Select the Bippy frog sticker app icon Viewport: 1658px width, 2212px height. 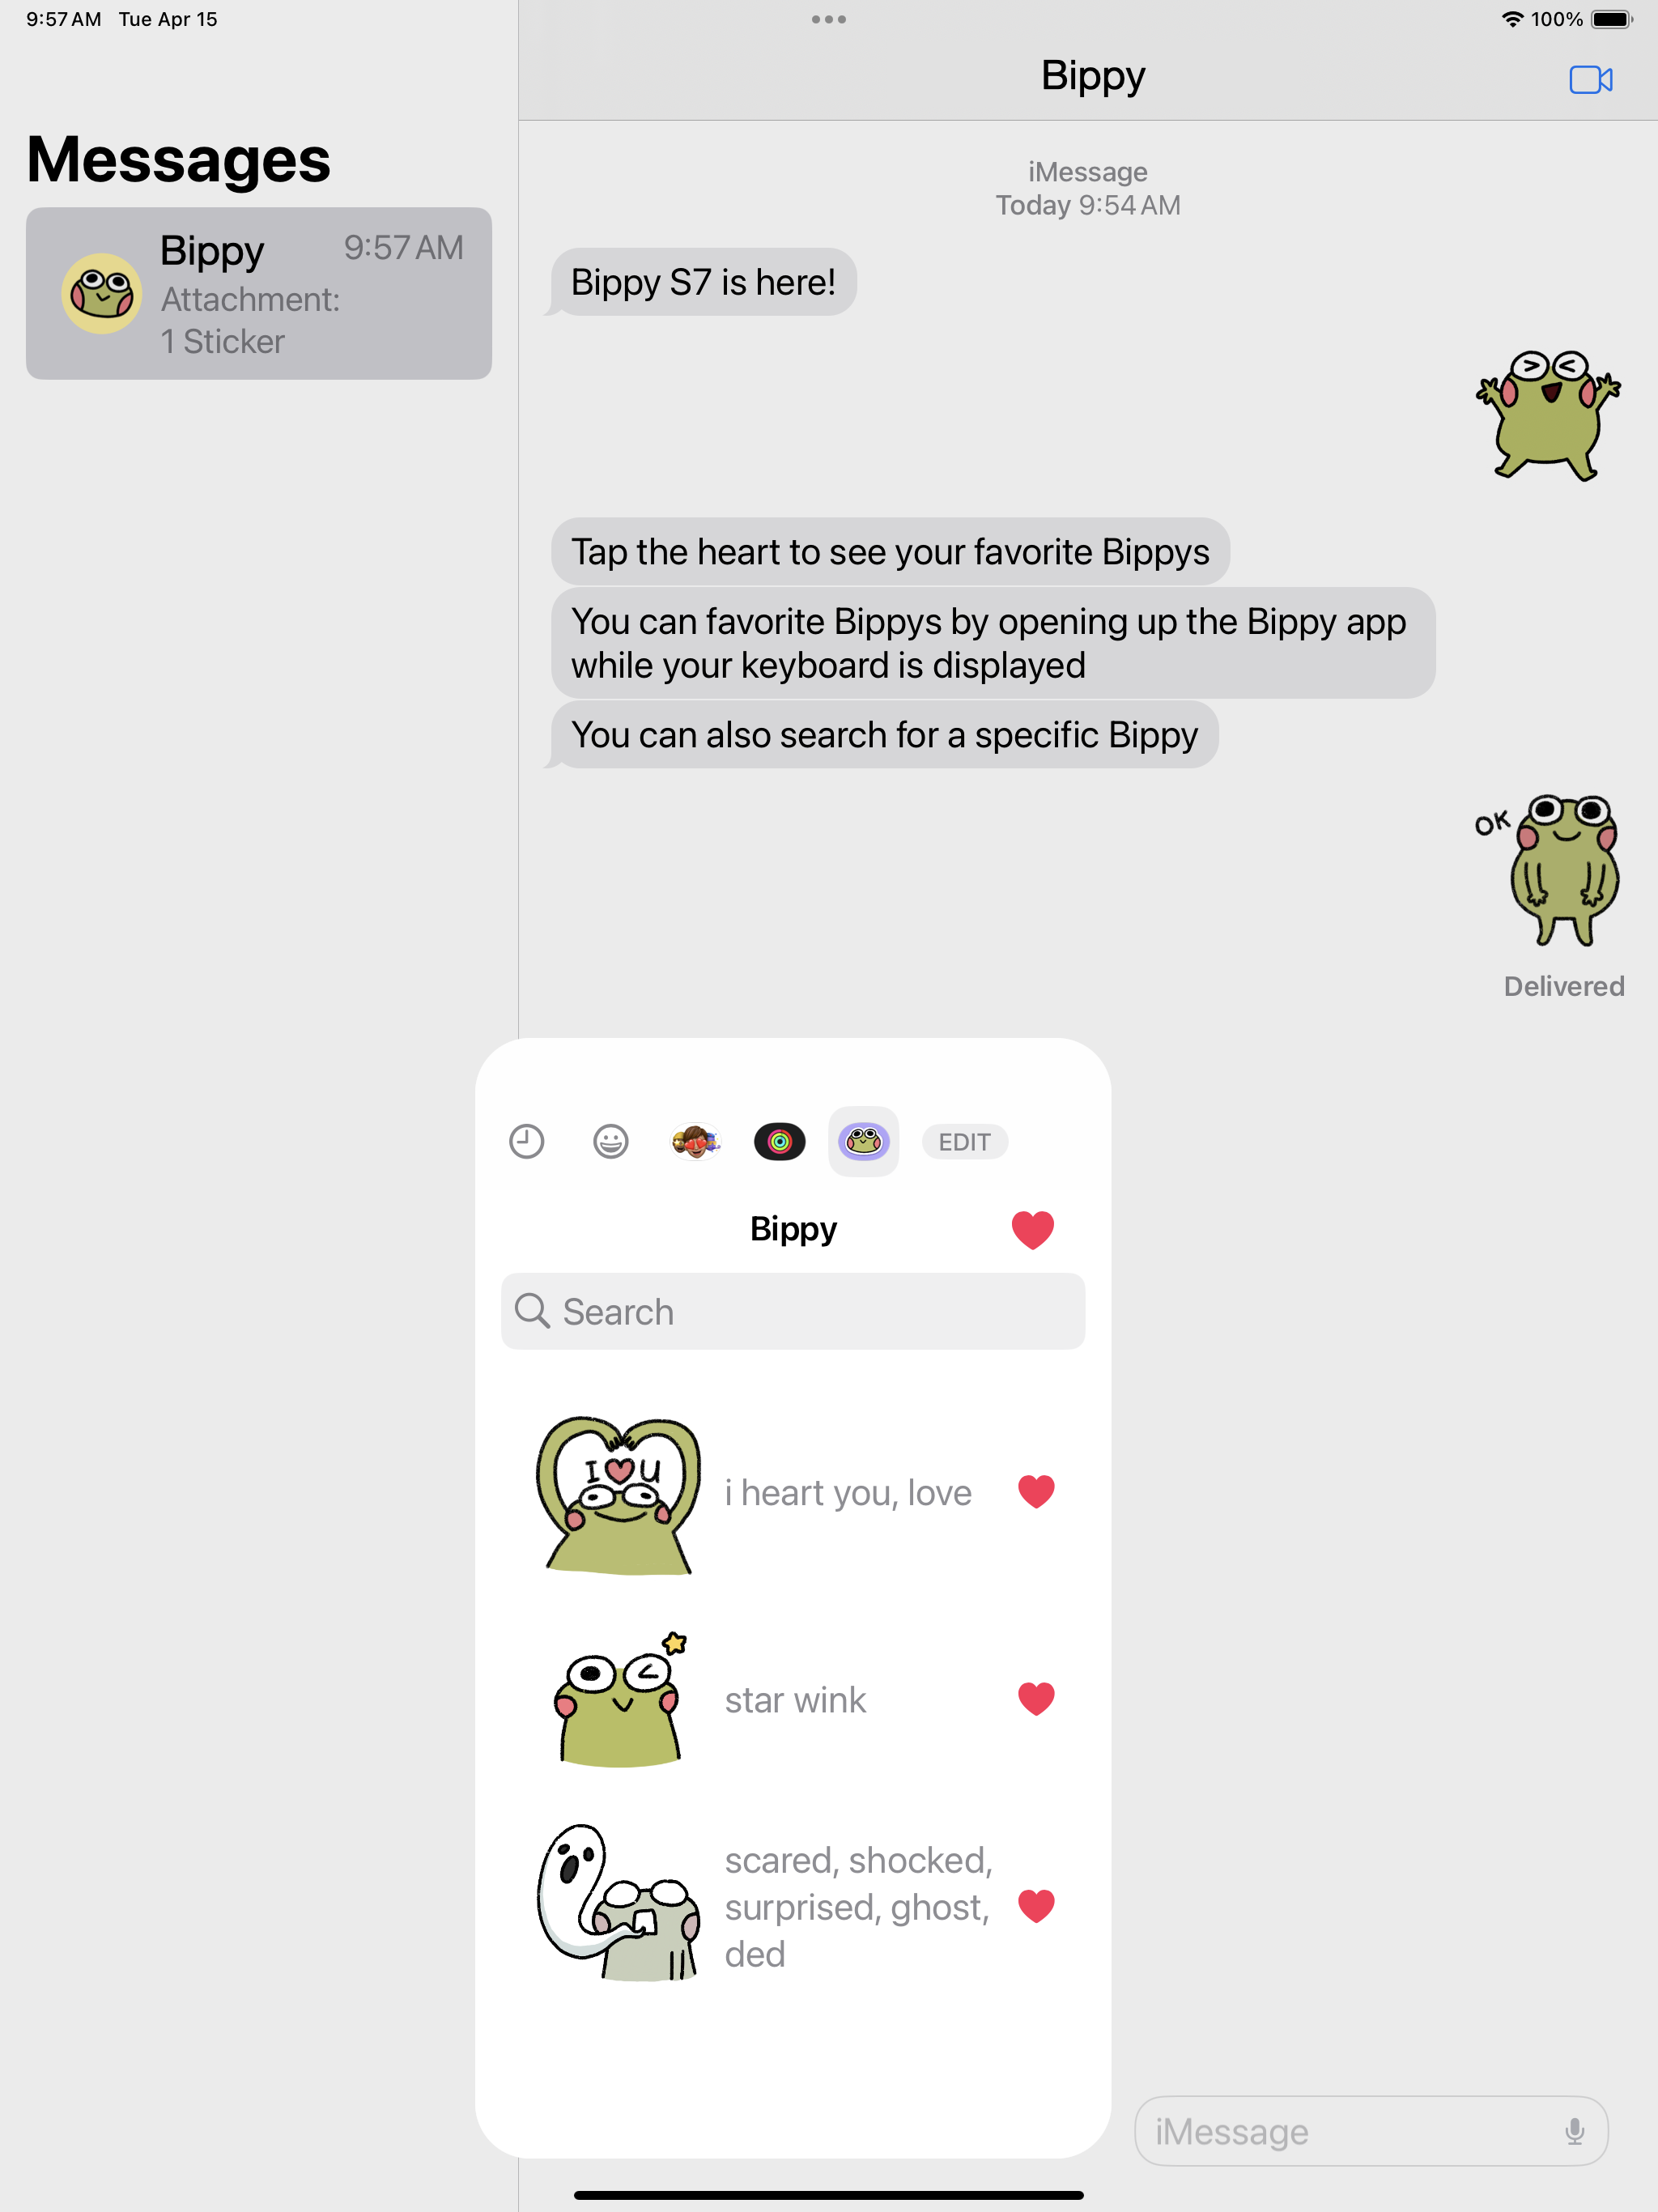pos(864,1141)
